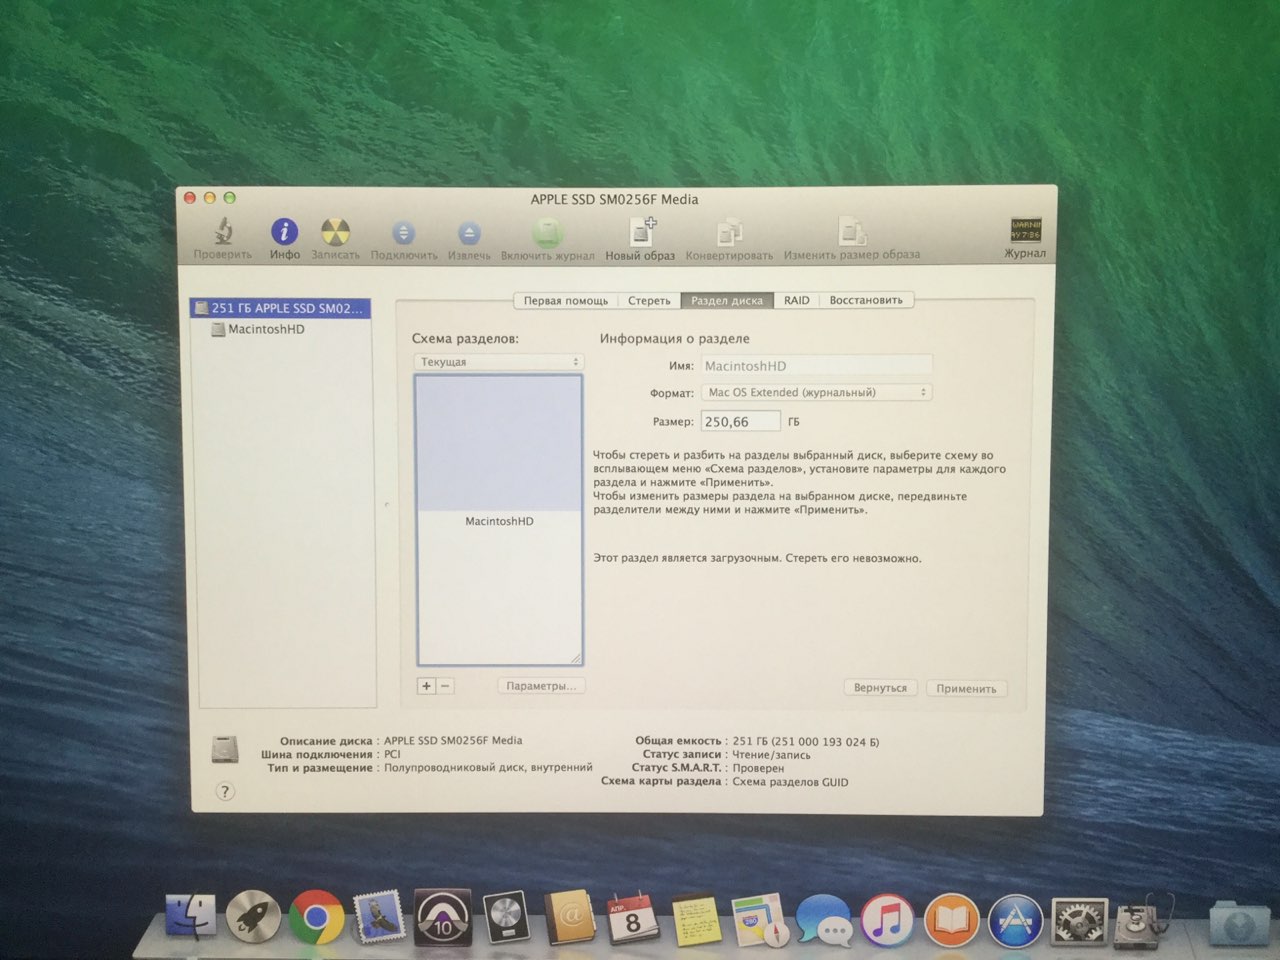Open the purple arch icon labeled 10 in Dock
The height and width of the screenshot is (960, 1280).
click(442, 916)
